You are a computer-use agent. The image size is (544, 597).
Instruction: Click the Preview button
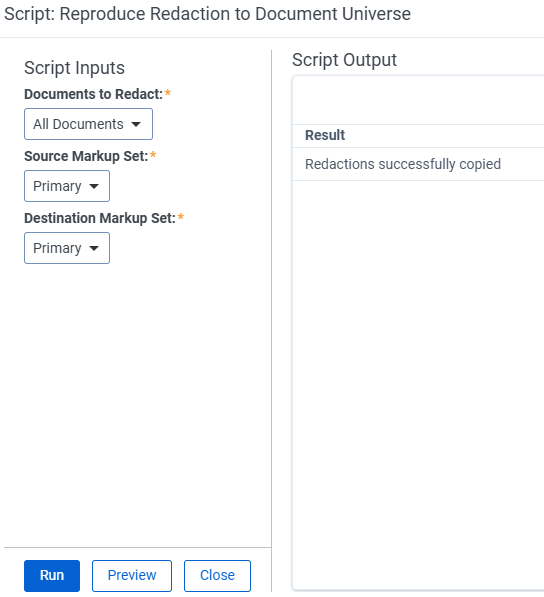pyautogui.click(x=132, y=576)
